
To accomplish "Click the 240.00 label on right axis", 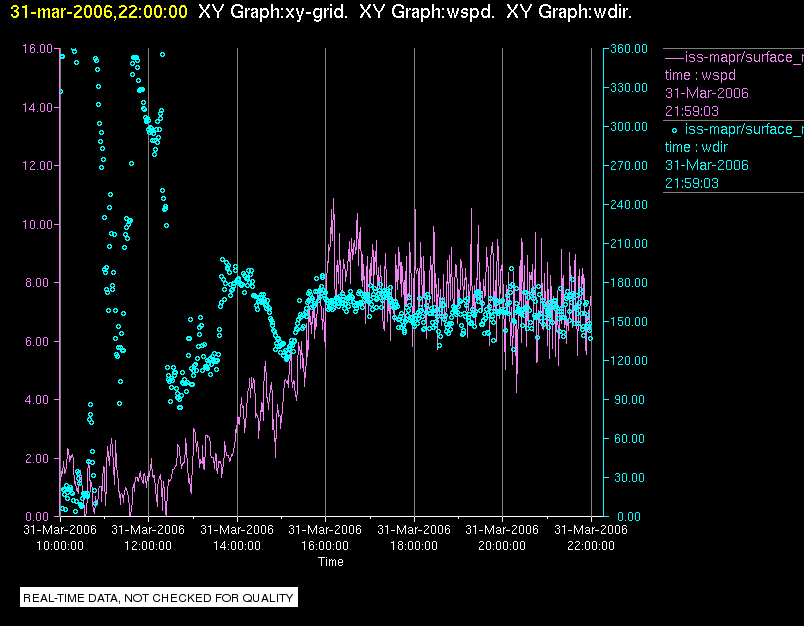I will (629, 205).
